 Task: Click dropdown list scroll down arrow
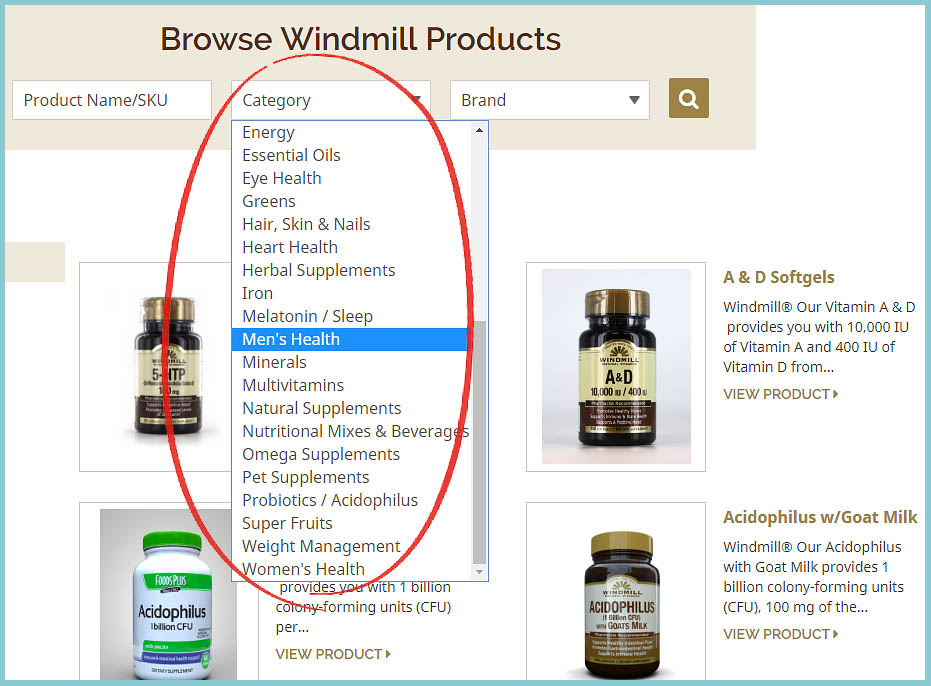tap(479, 572)
